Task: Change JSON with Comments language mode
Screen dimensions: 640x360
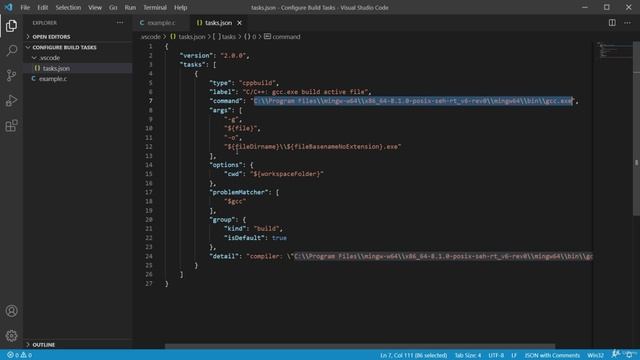Action: pos(552,355)
